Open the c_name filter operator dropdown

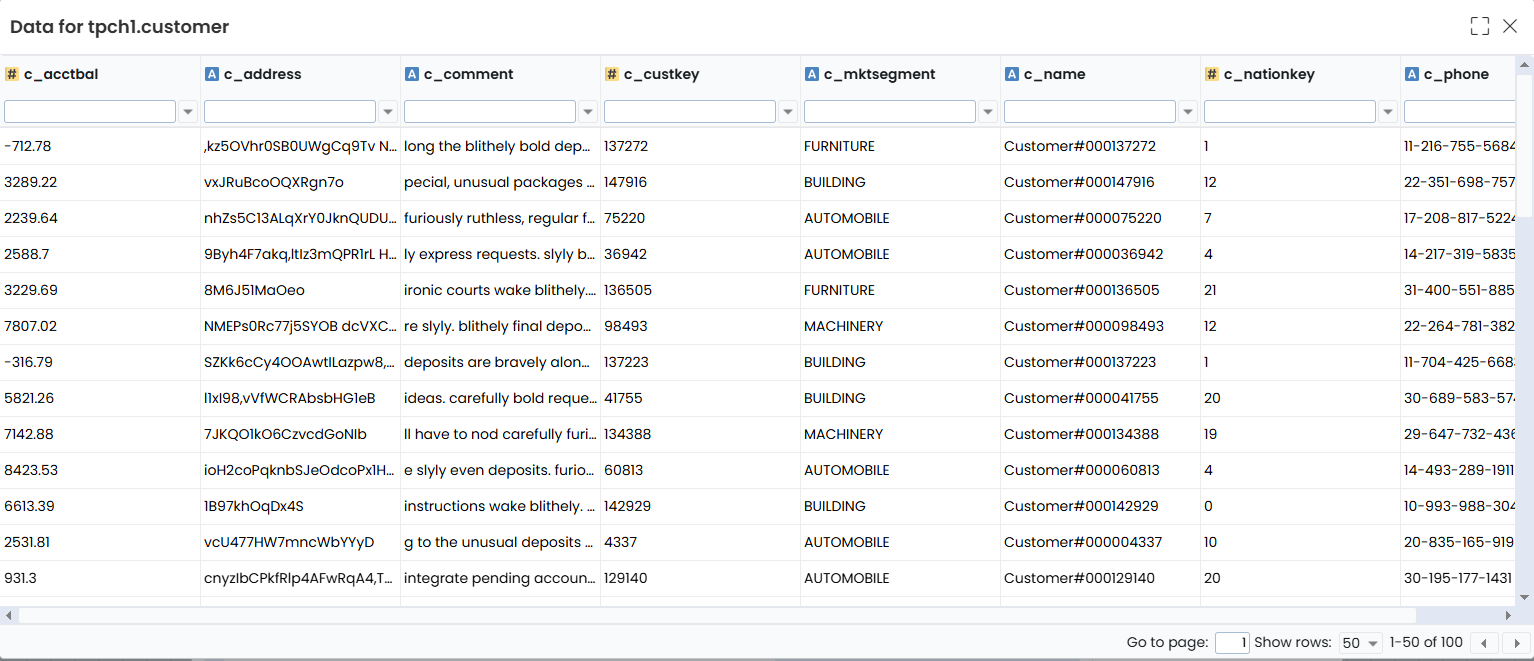click(1188, 112)
